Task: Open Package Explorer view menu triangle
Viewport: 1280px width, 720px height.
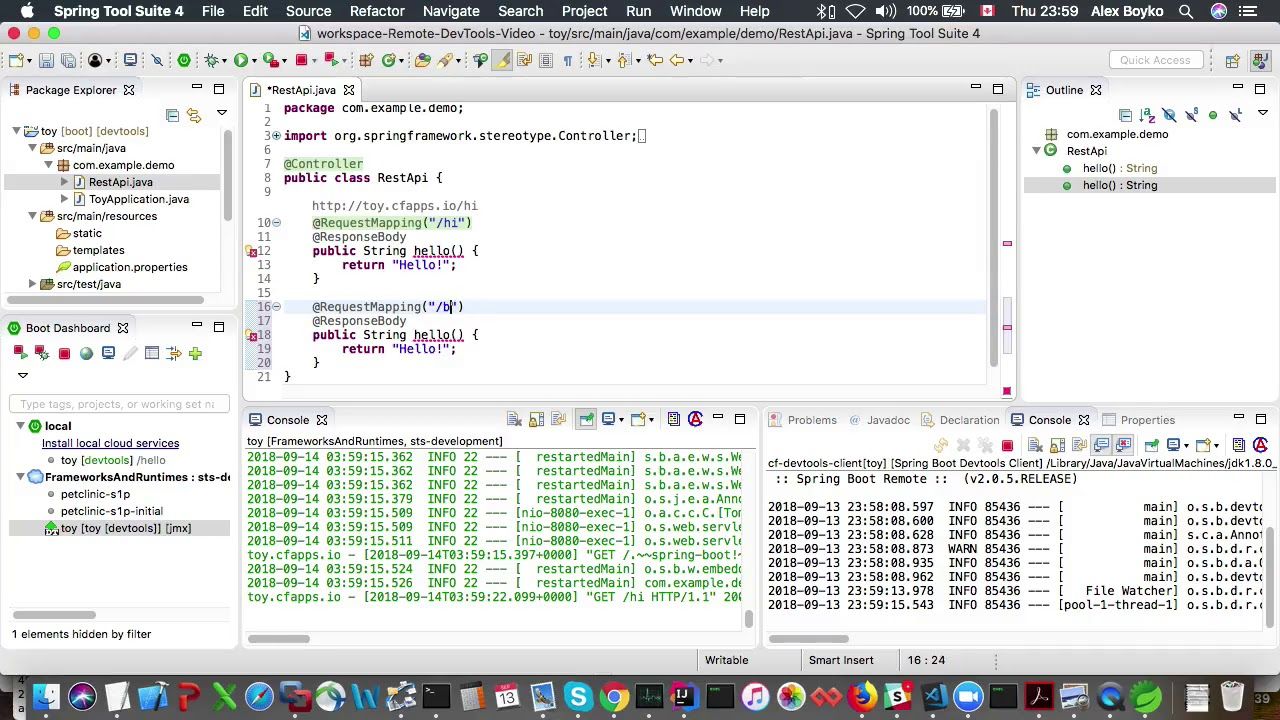Action: pos(221,114)
